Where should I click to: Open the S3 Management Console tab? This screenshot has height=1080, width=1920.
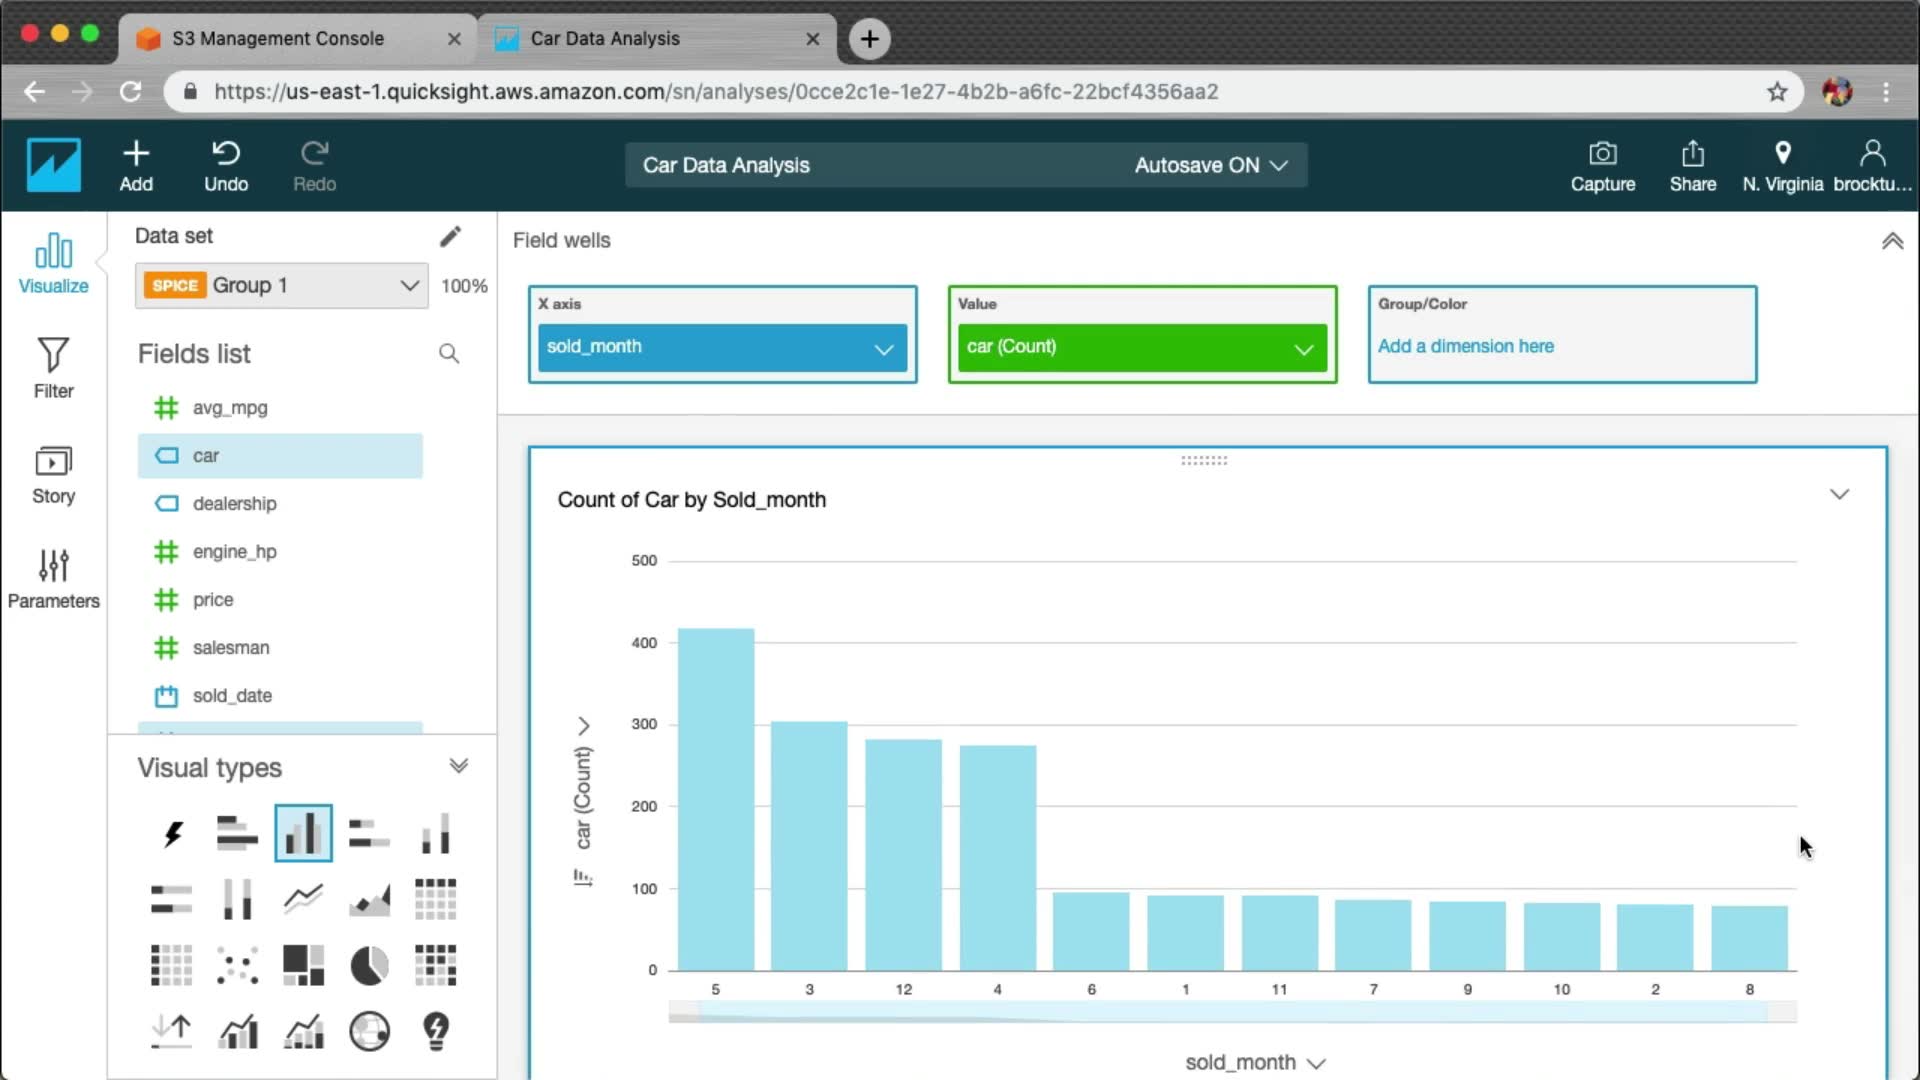[x=278, y=38]
